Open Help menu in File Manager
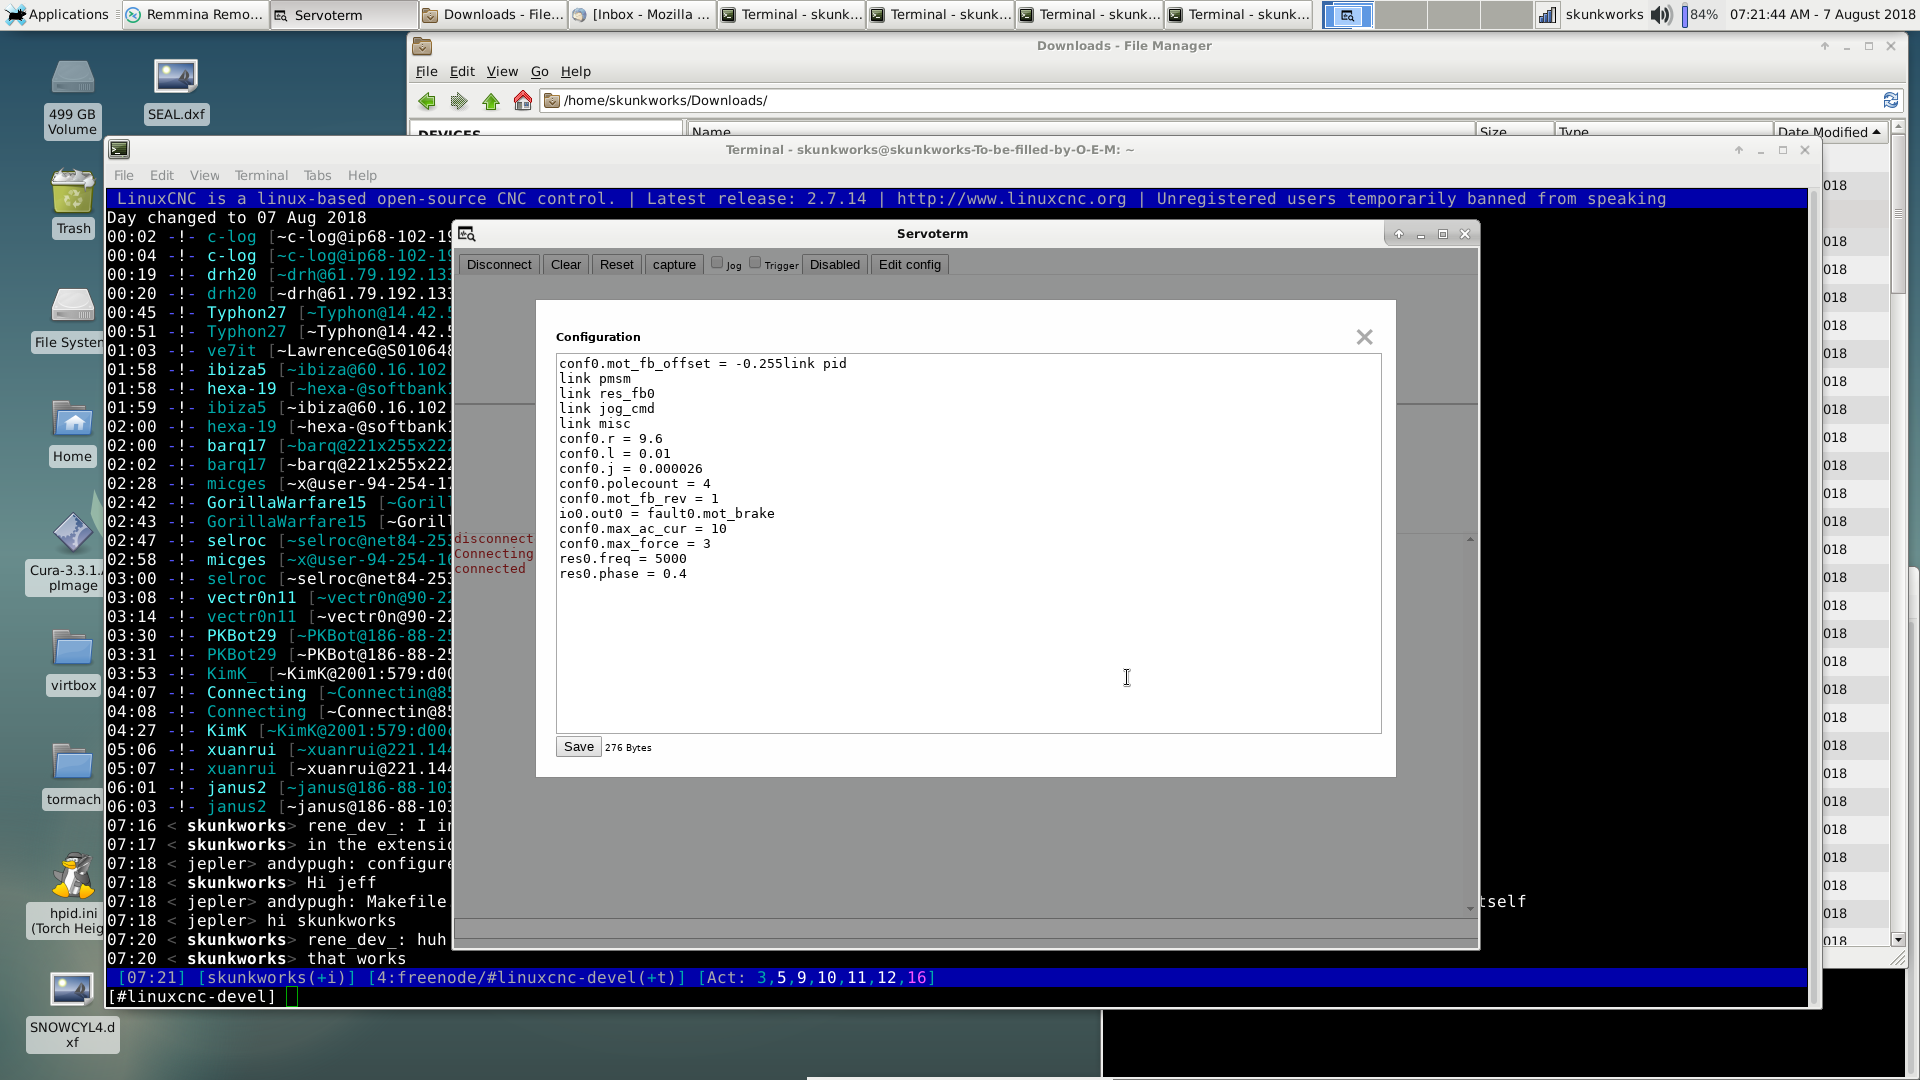The width and height of the screenshot is (1920, 1080). (x=575, y=71)
